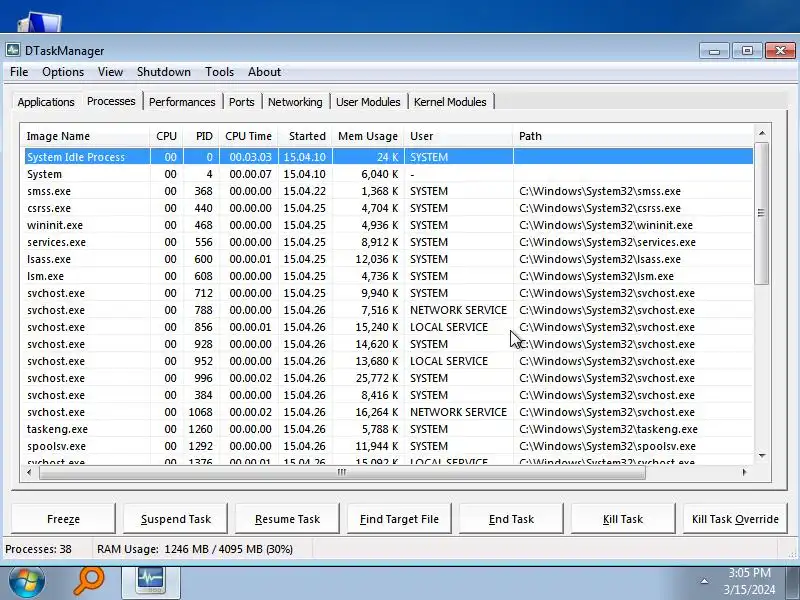Click the Suspend Task button
The width and height of the screenshot is (800, 600).
(x=176, y=519)
